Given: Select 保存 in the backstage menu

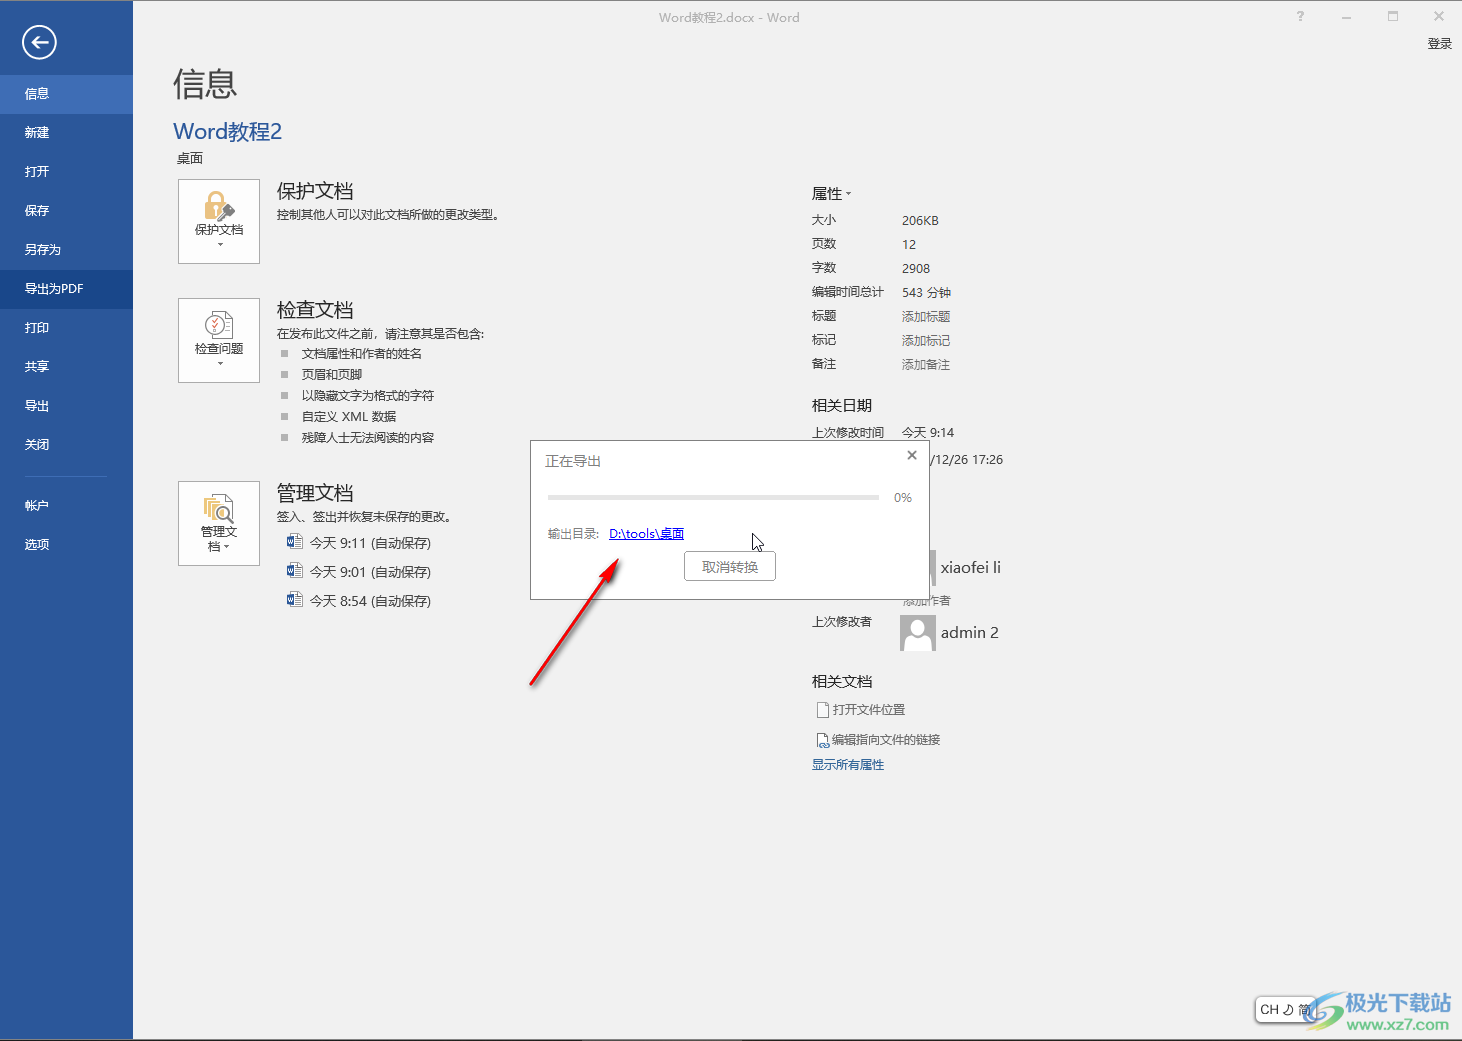Looking at the screenshot, I should [66, 211].
